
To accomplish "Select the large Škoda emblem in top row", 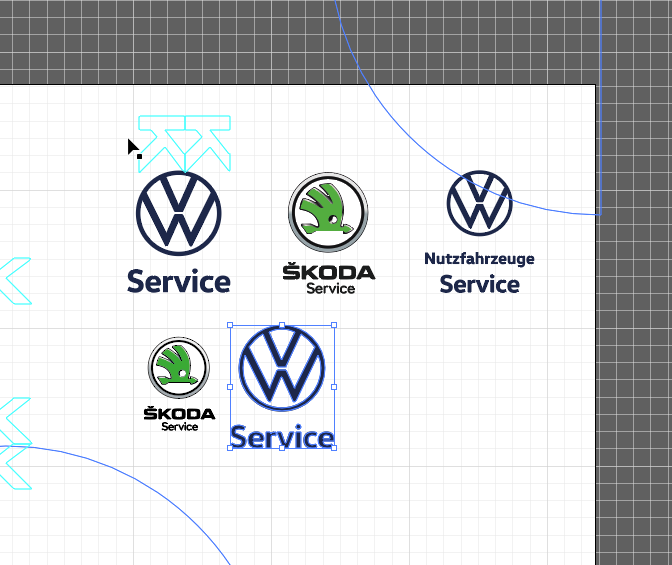I will 328,212.
